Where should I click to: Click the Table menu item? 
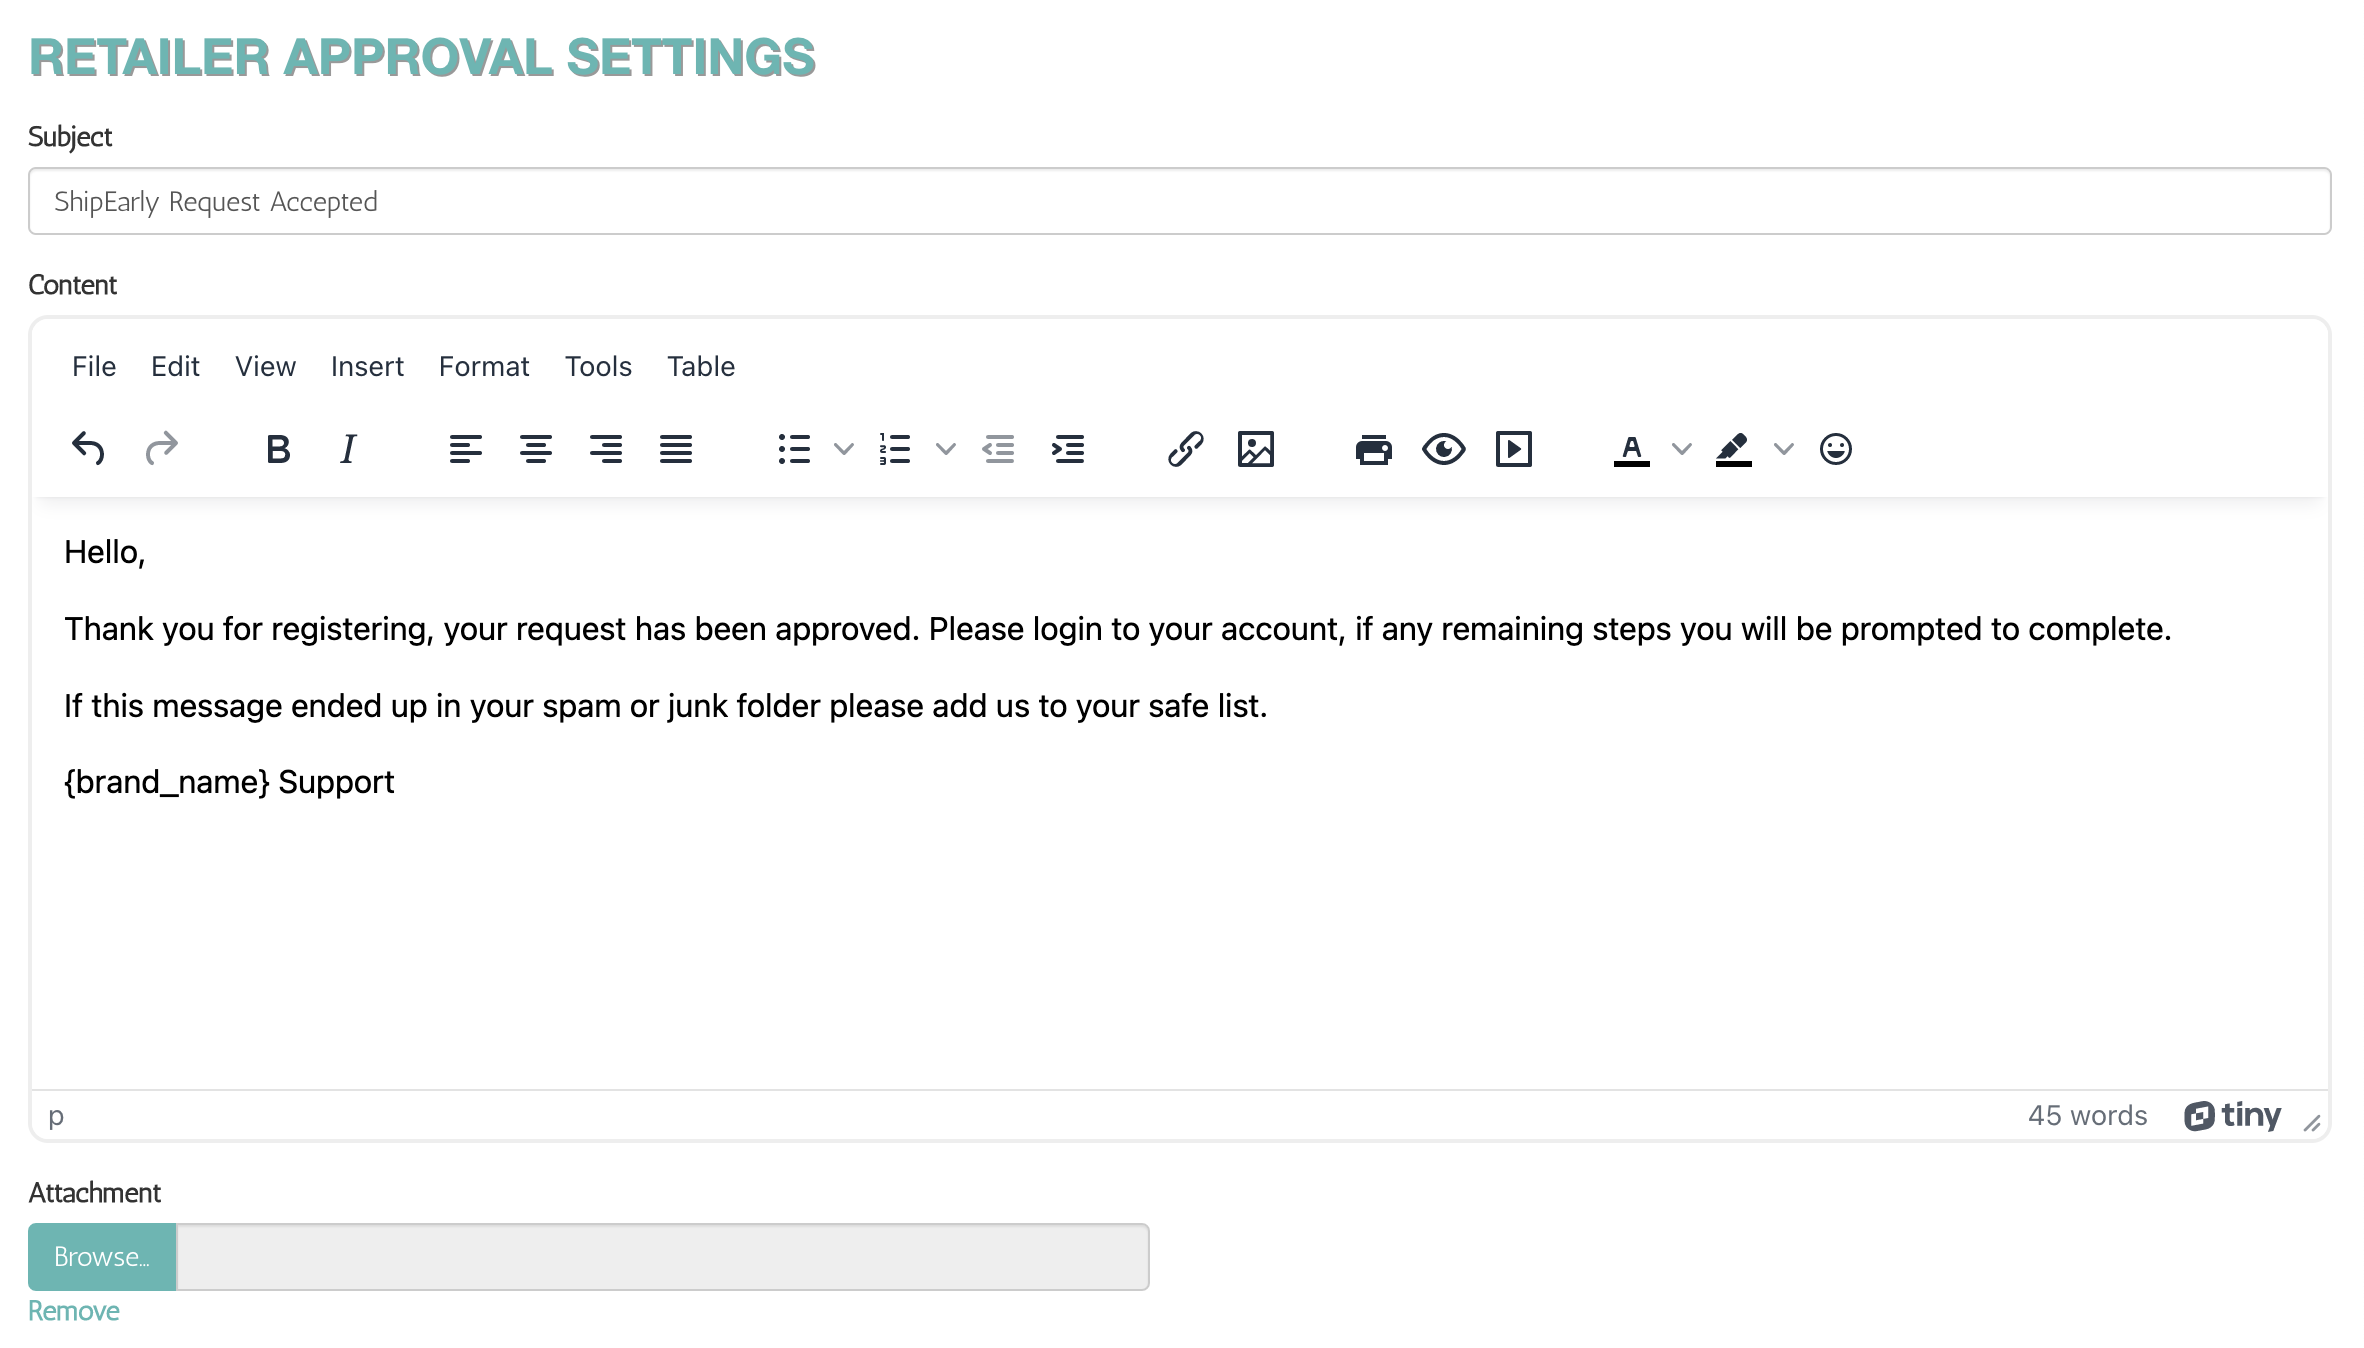(700, 365)
